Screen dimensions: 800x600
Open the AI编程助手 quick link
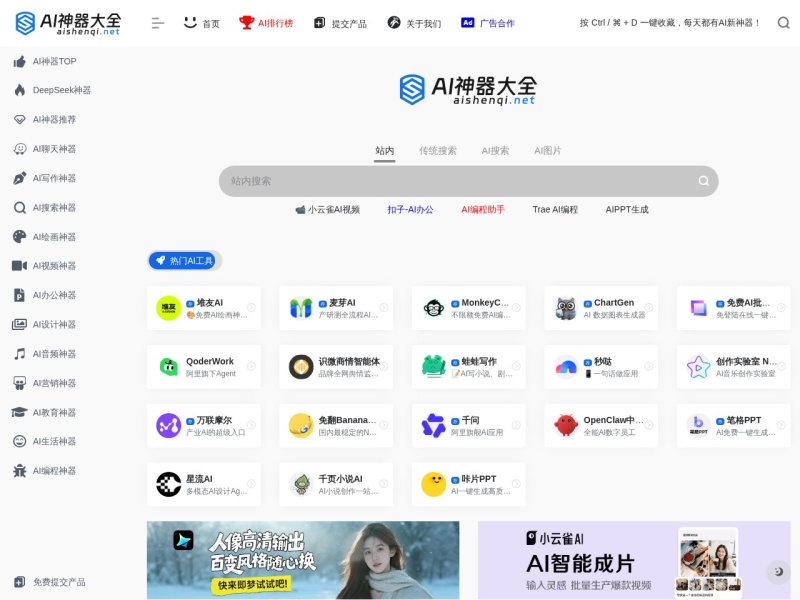pyautogui.click(x=483, y=210)
